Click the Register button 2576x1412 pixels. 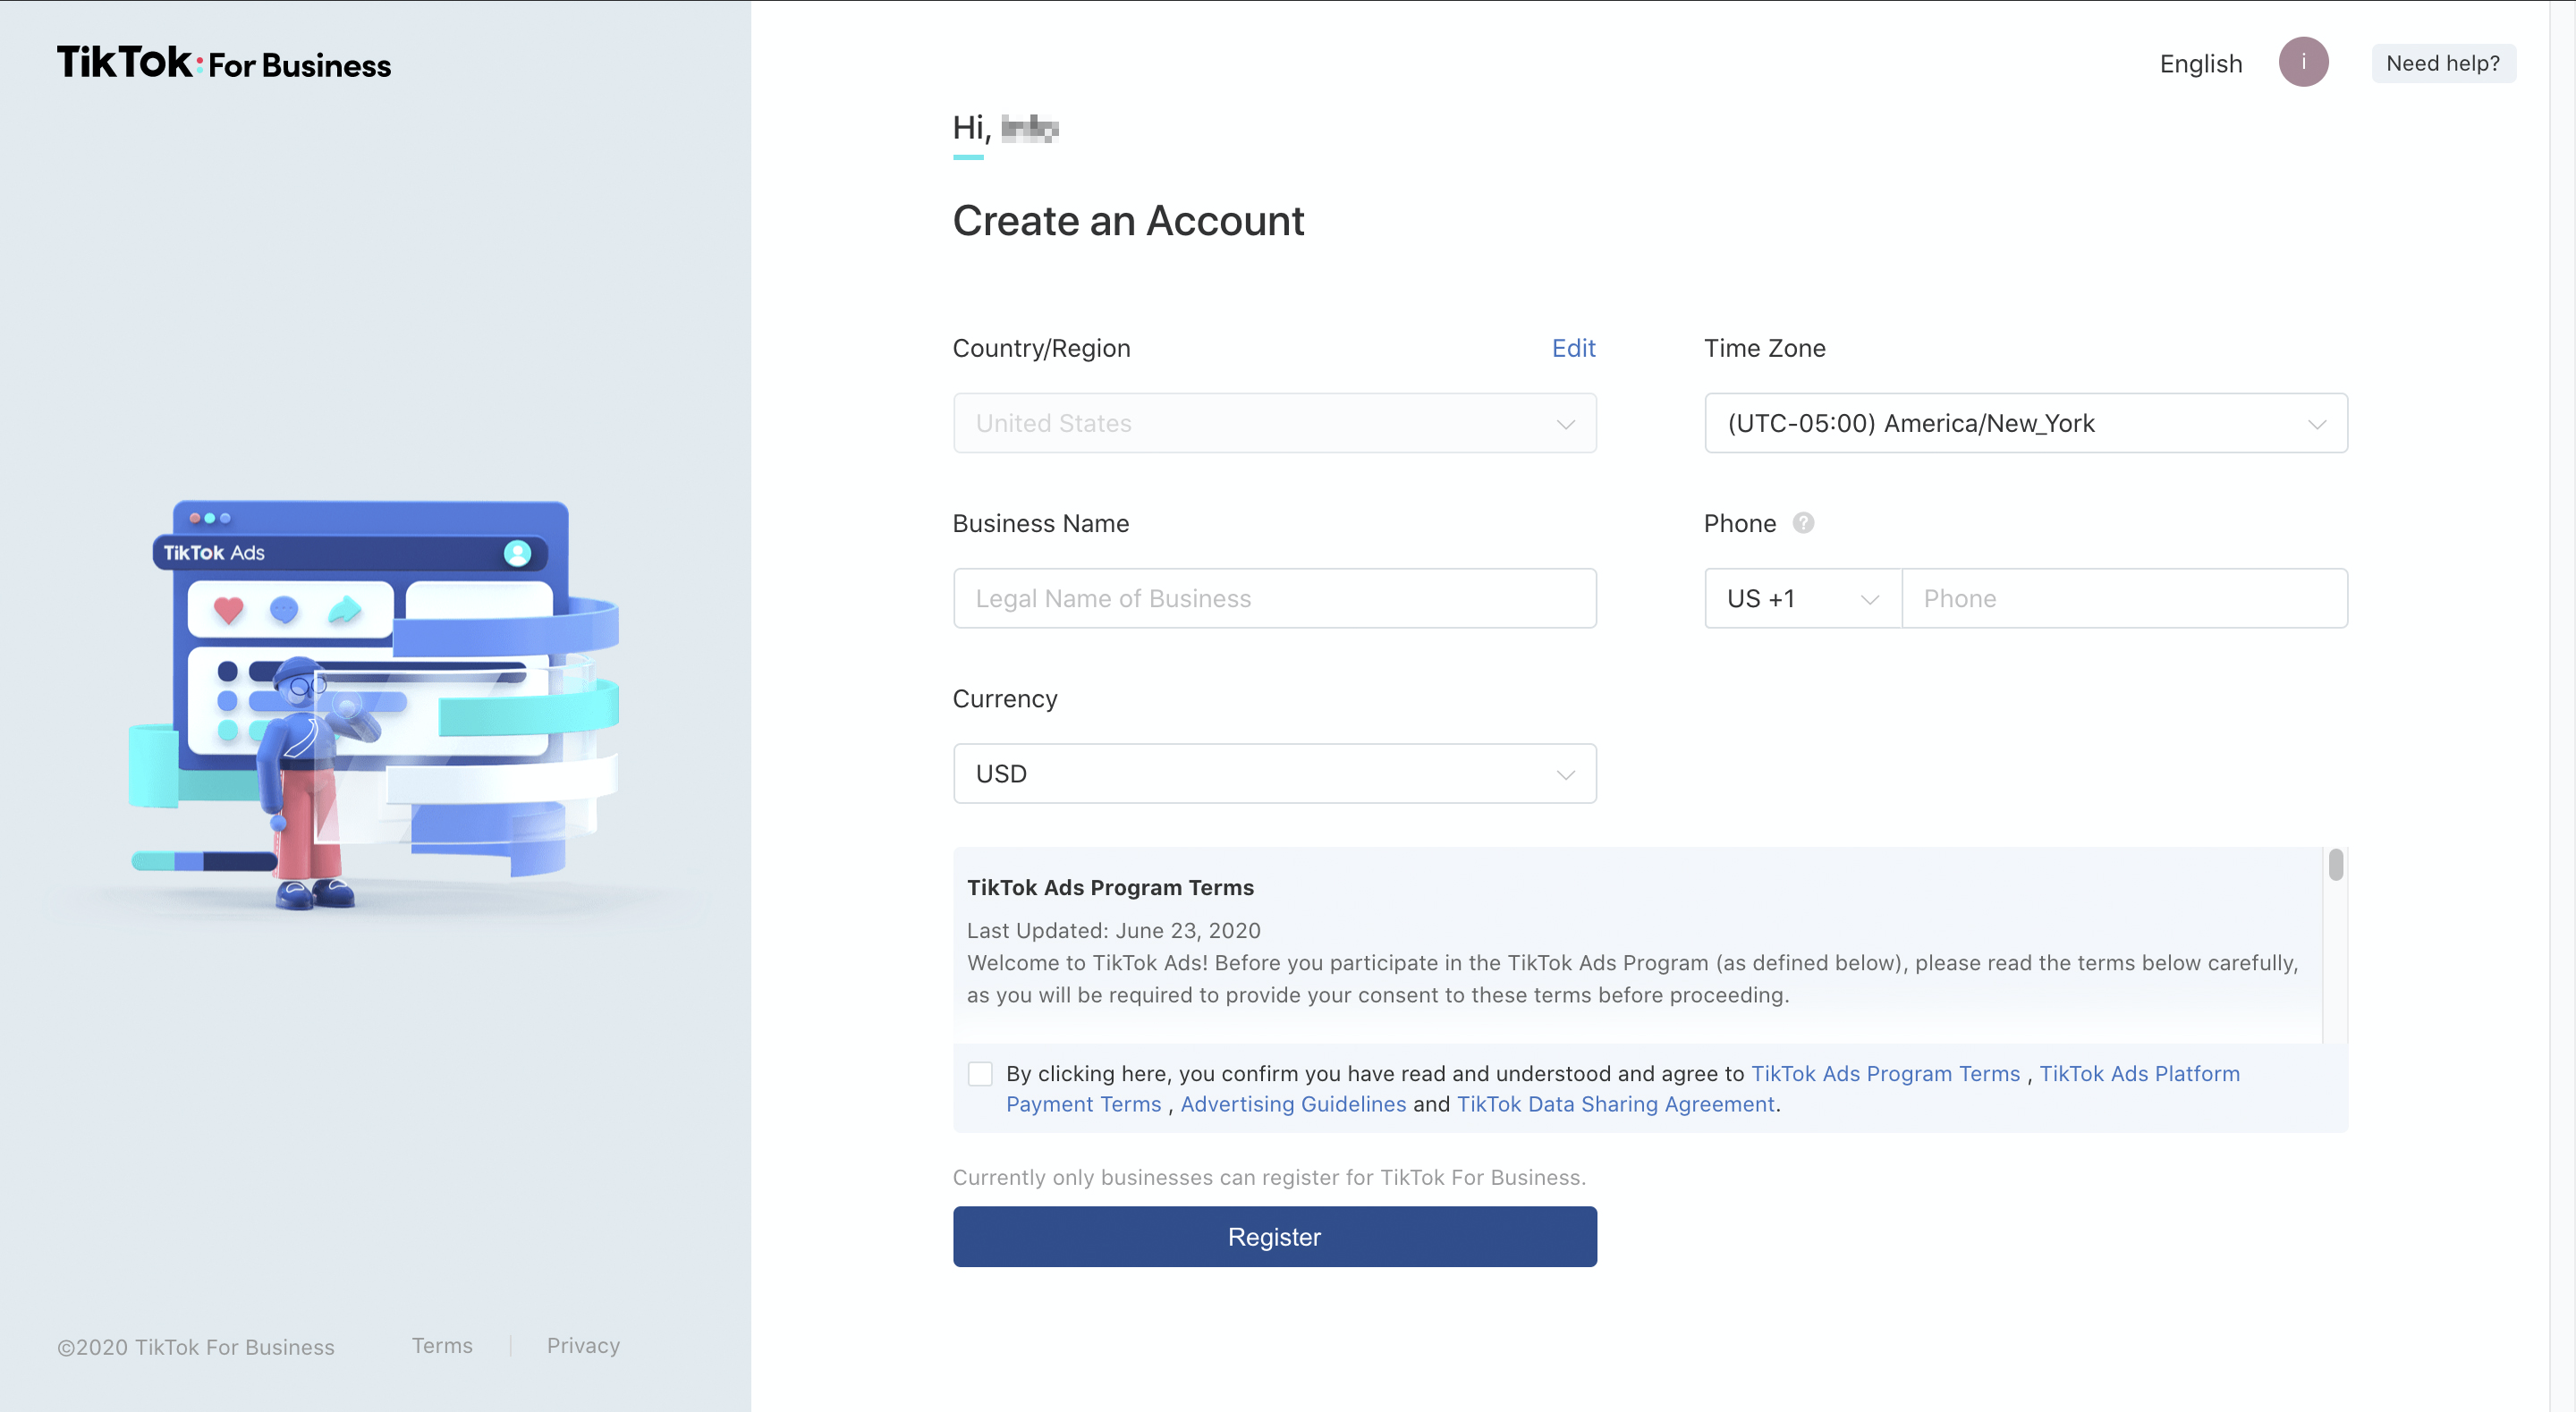click(1275, 1237)
